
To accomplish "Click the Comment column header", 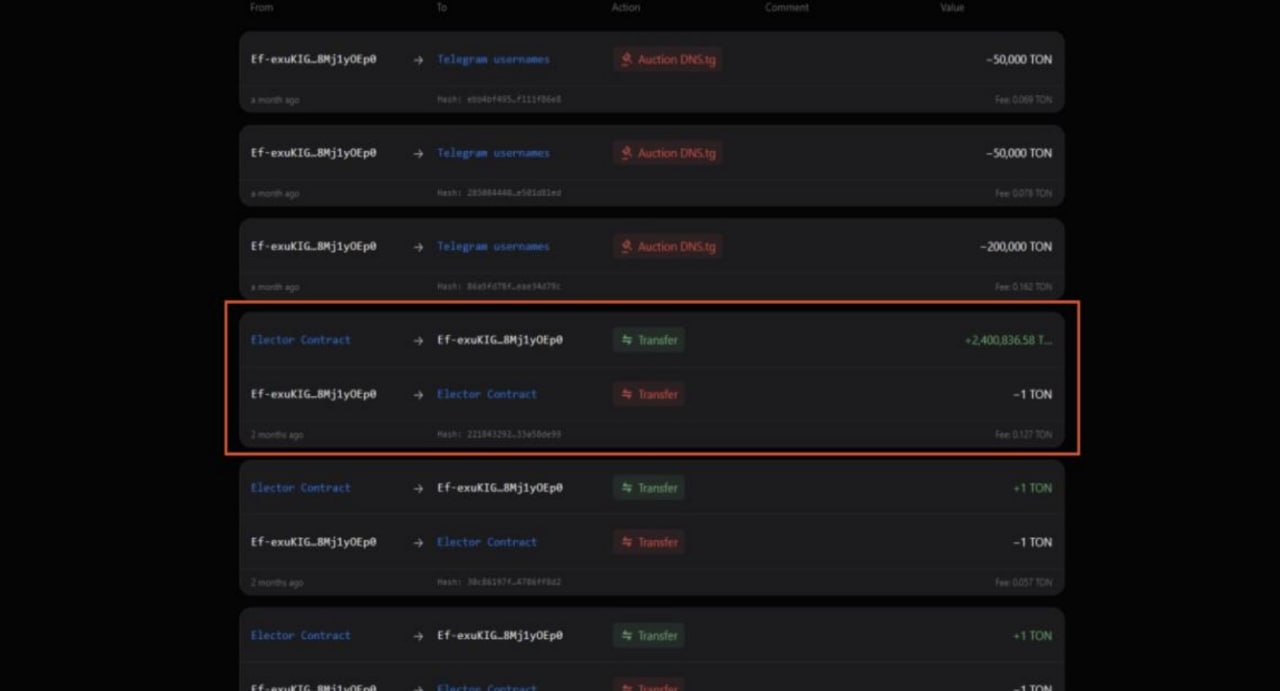I will tap(786, 8).
